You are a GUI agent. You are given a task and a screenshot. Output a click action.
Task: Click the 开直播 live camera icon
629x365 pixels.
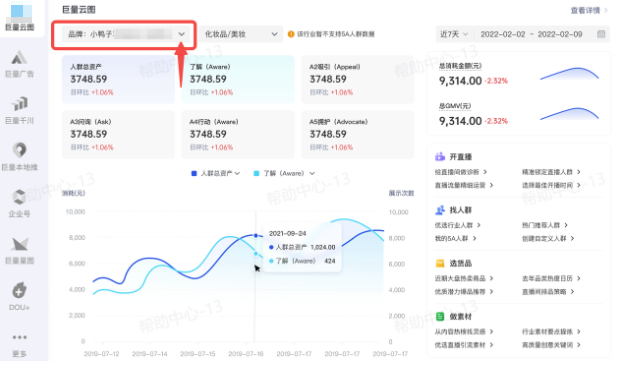tap(440, 156)
